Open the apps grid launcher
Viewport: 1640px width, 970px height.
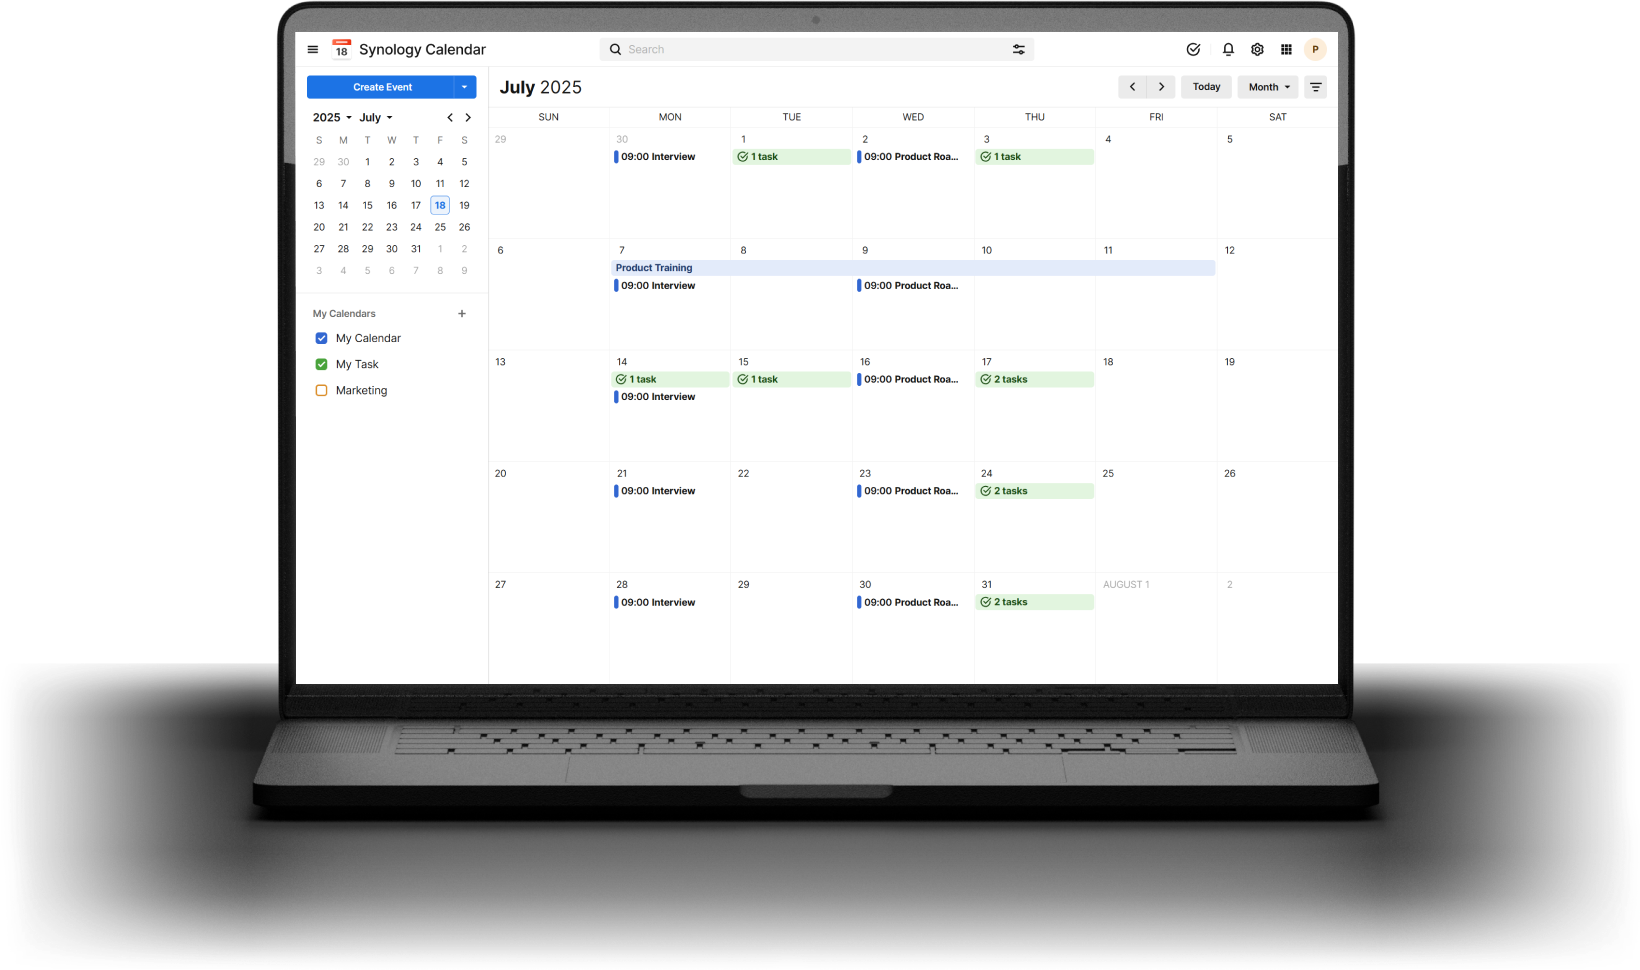coord(1286,49)
